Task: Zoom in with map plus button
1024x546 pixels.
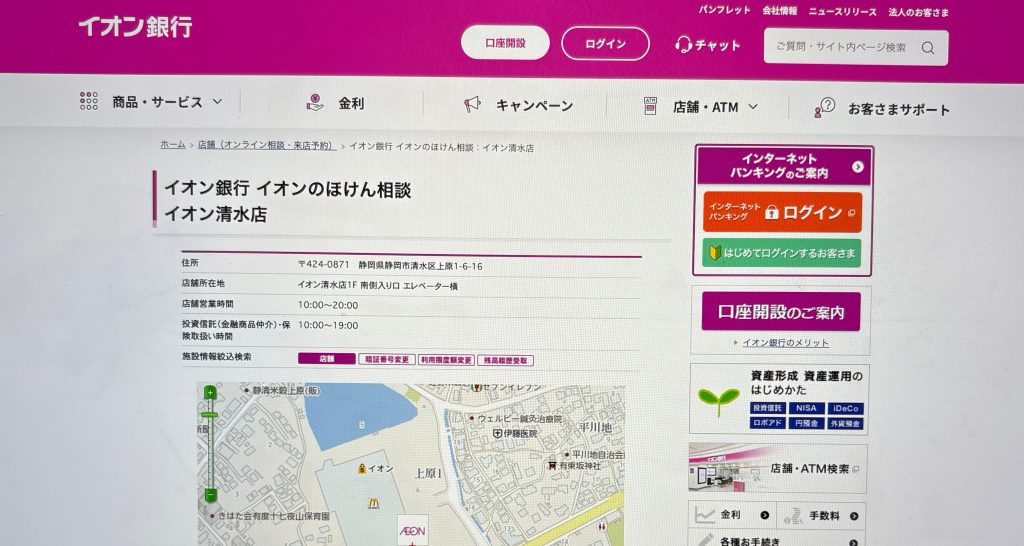Action: pyautogui.click(x=210, y=393)
